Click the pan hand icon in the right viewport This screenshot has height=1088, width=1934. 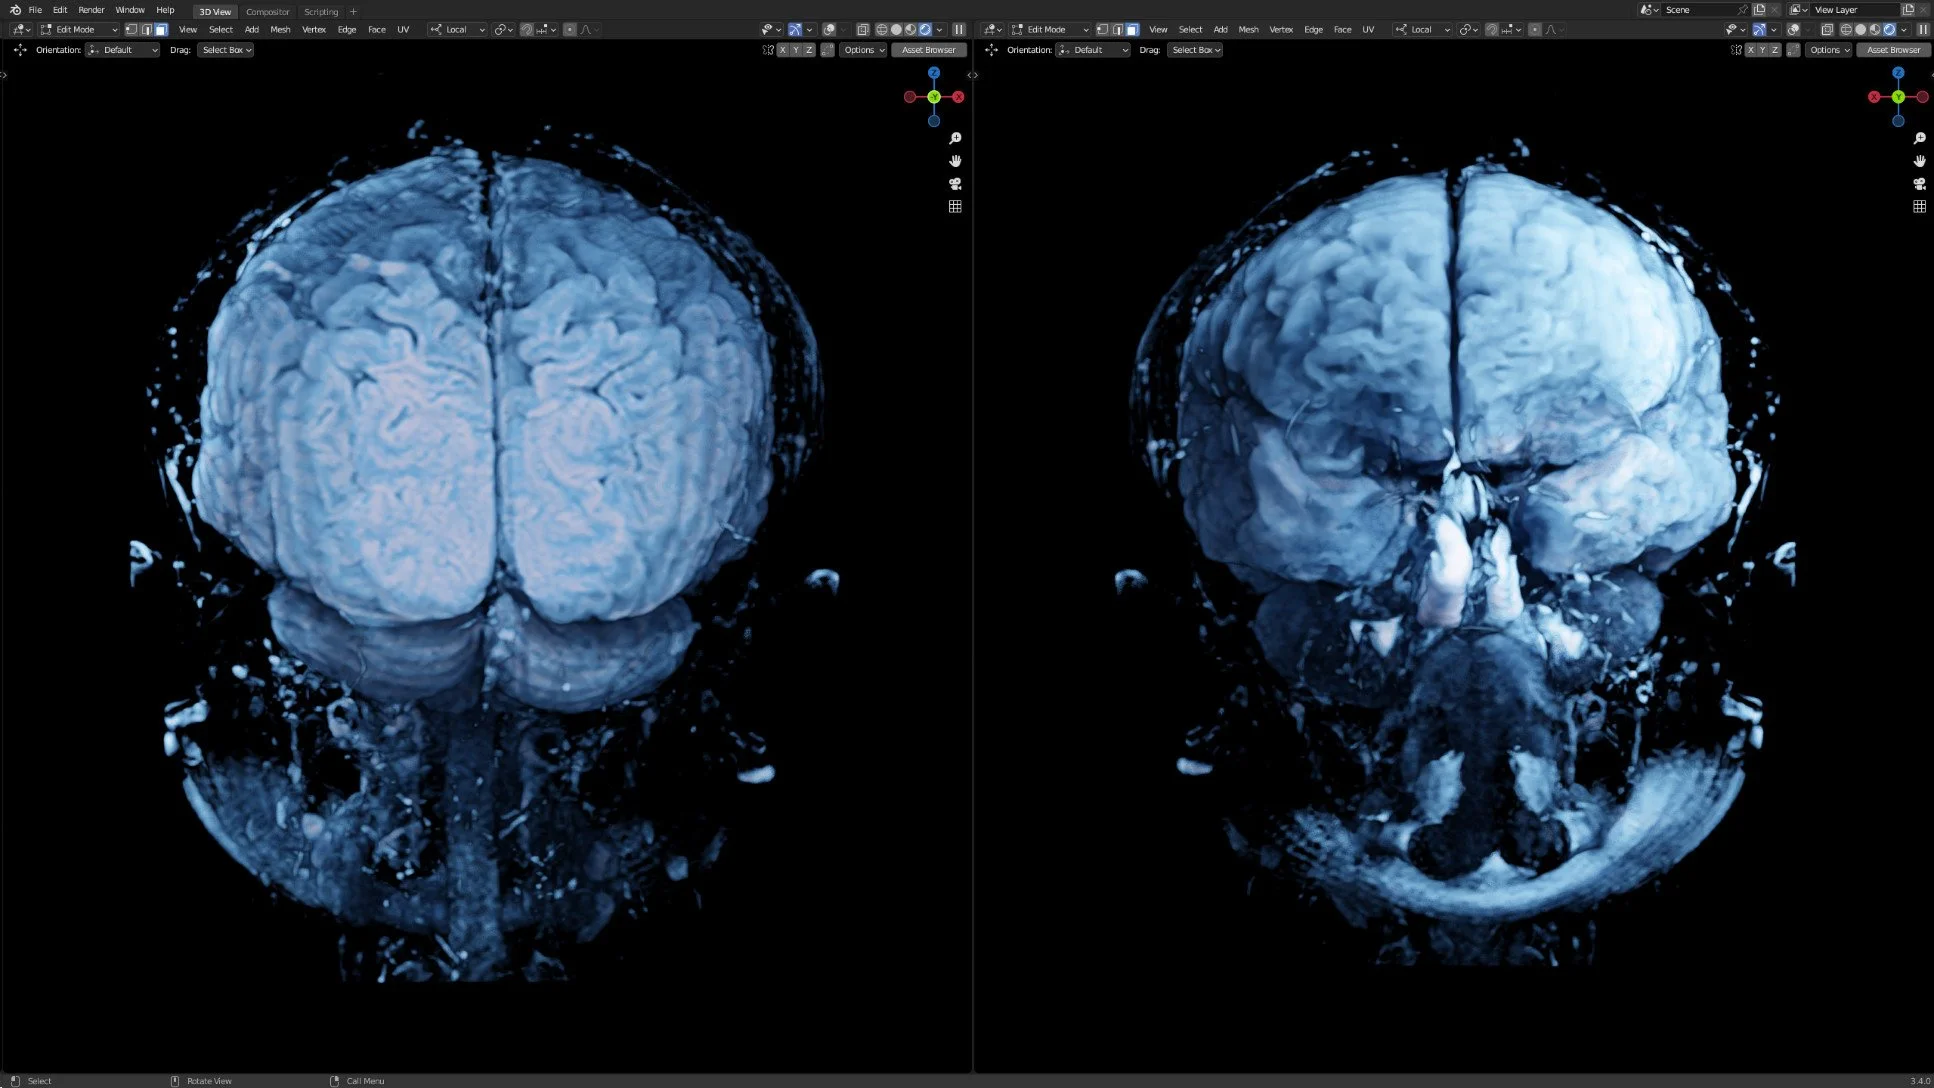point(1920,160)
